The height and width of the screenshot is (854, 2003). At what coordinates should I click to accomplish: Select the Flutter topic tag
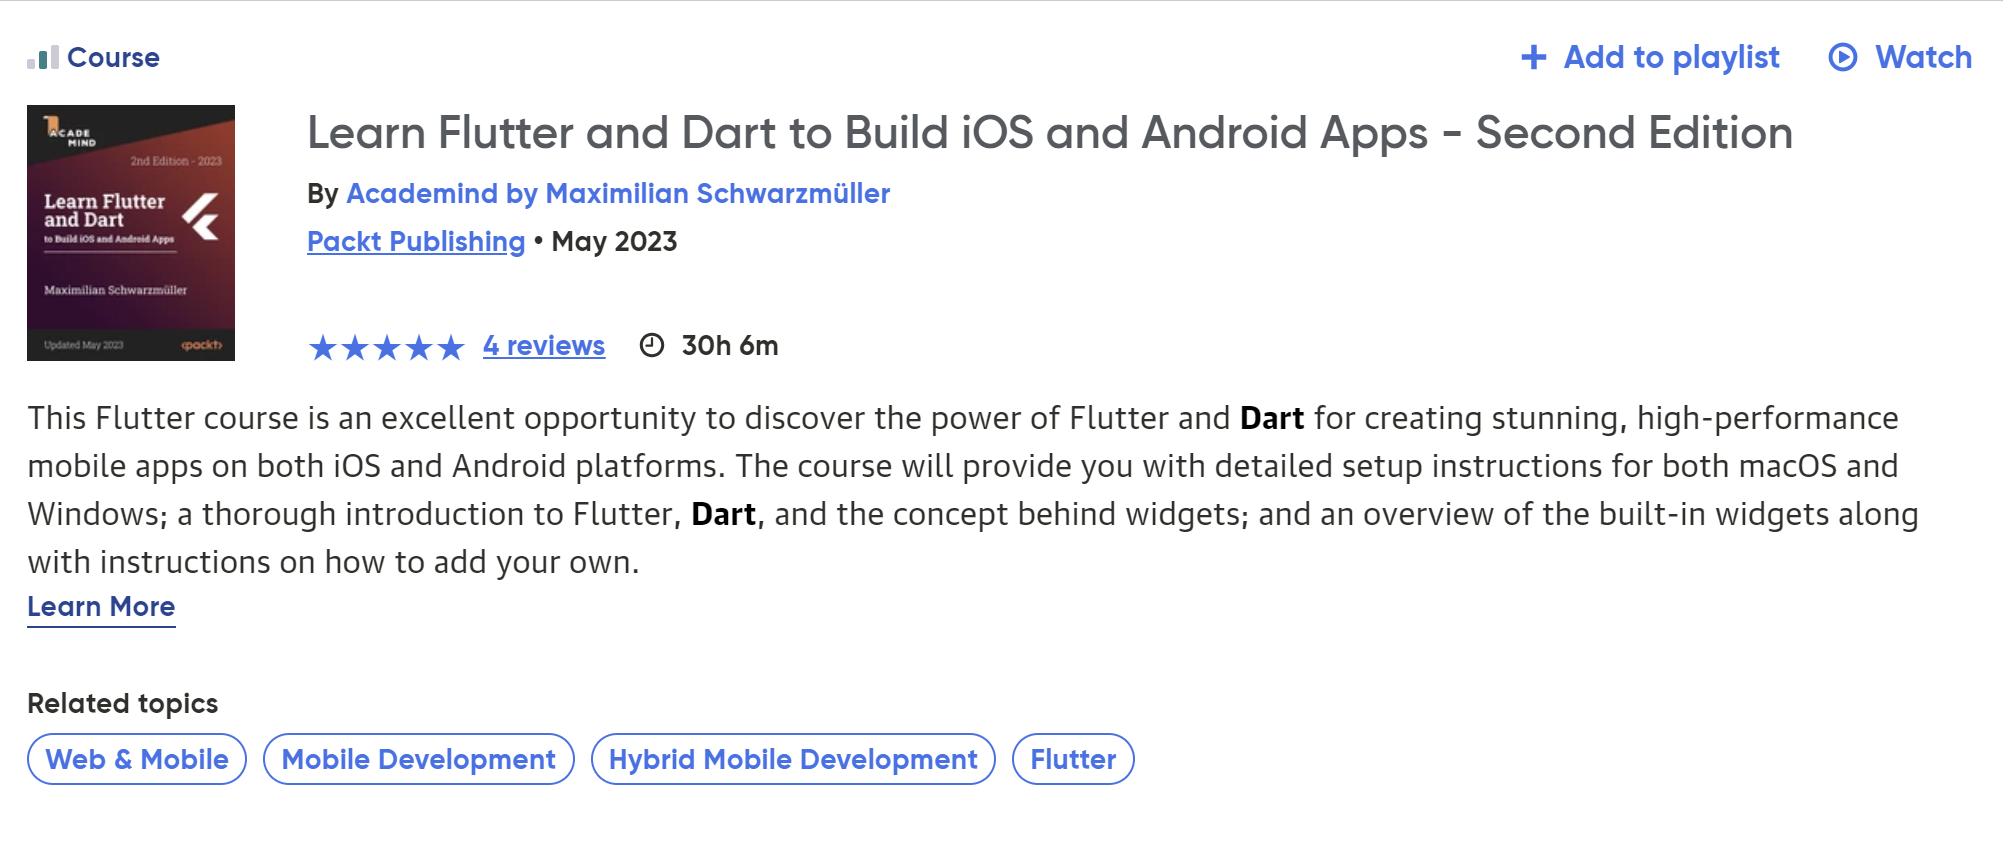(1073, 759)
